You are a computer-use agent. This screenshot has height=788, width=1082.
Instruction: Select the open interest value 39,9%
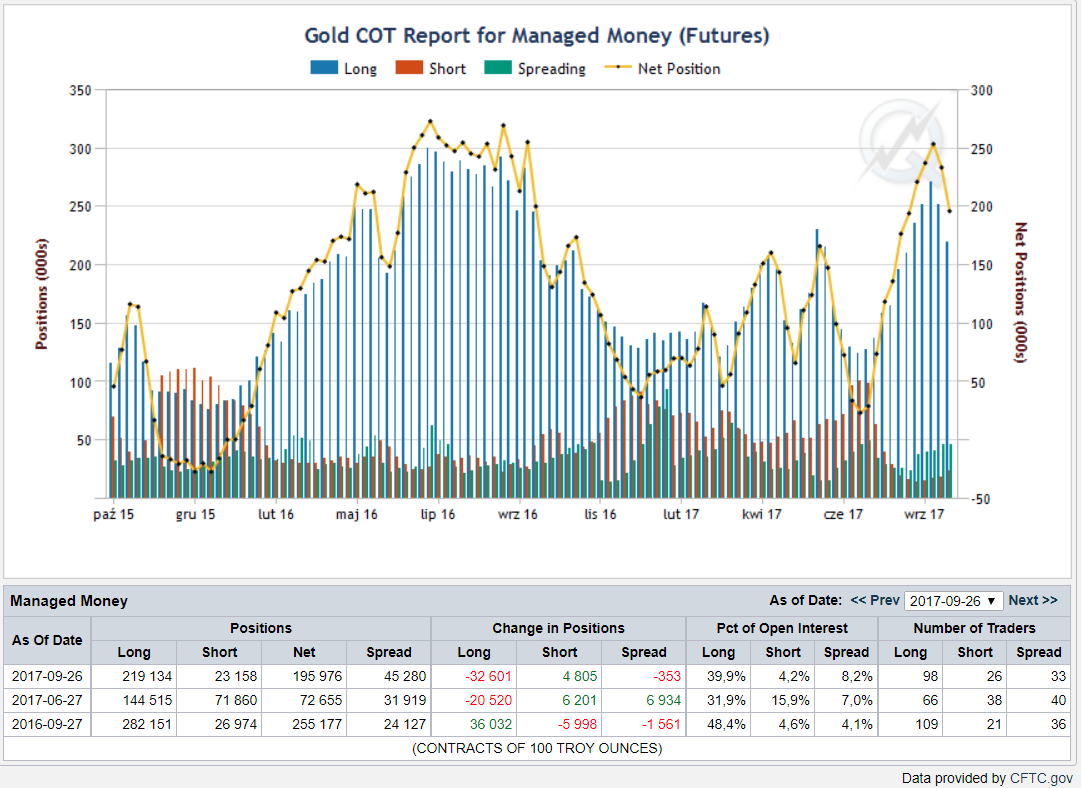click(x=726, y=676)
